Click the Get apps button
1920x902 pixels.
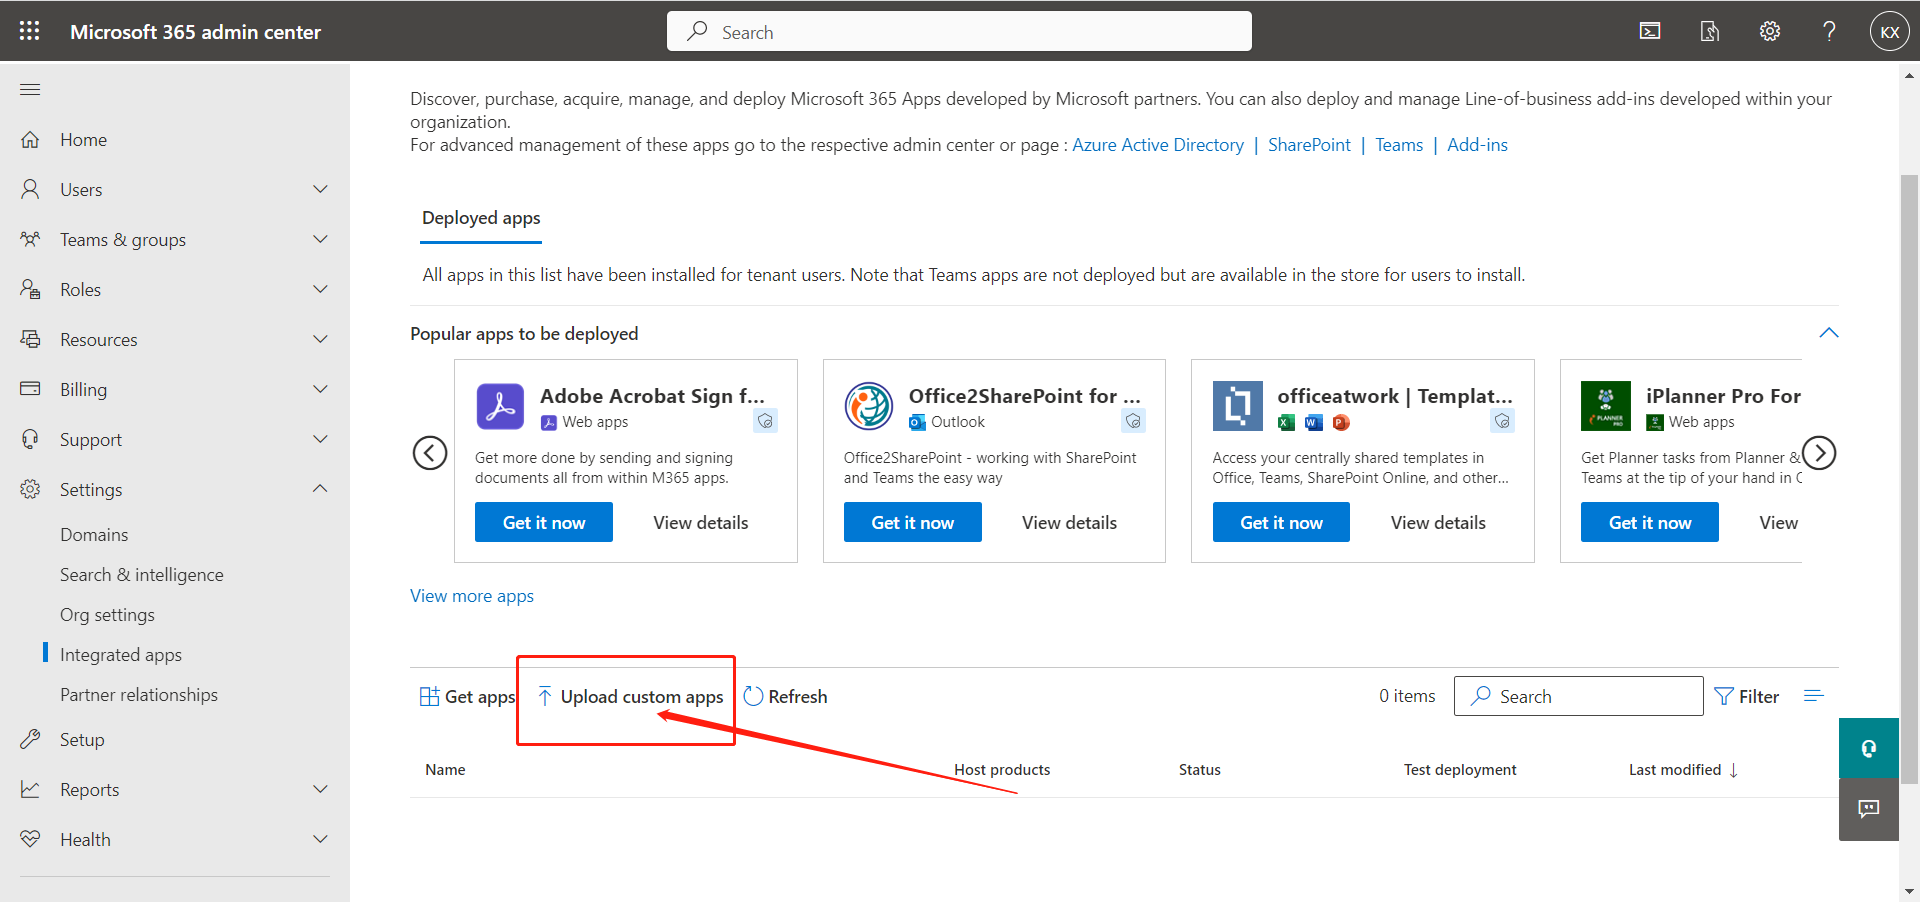coord(467,696)
